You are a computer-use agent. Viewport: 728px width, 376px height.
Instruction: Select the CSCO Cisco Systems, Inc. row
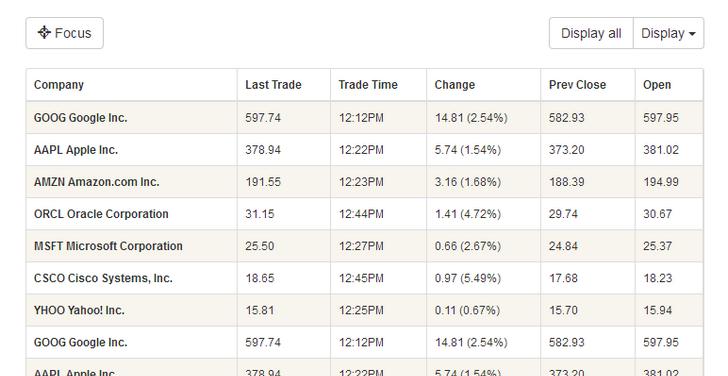(365, 278)
